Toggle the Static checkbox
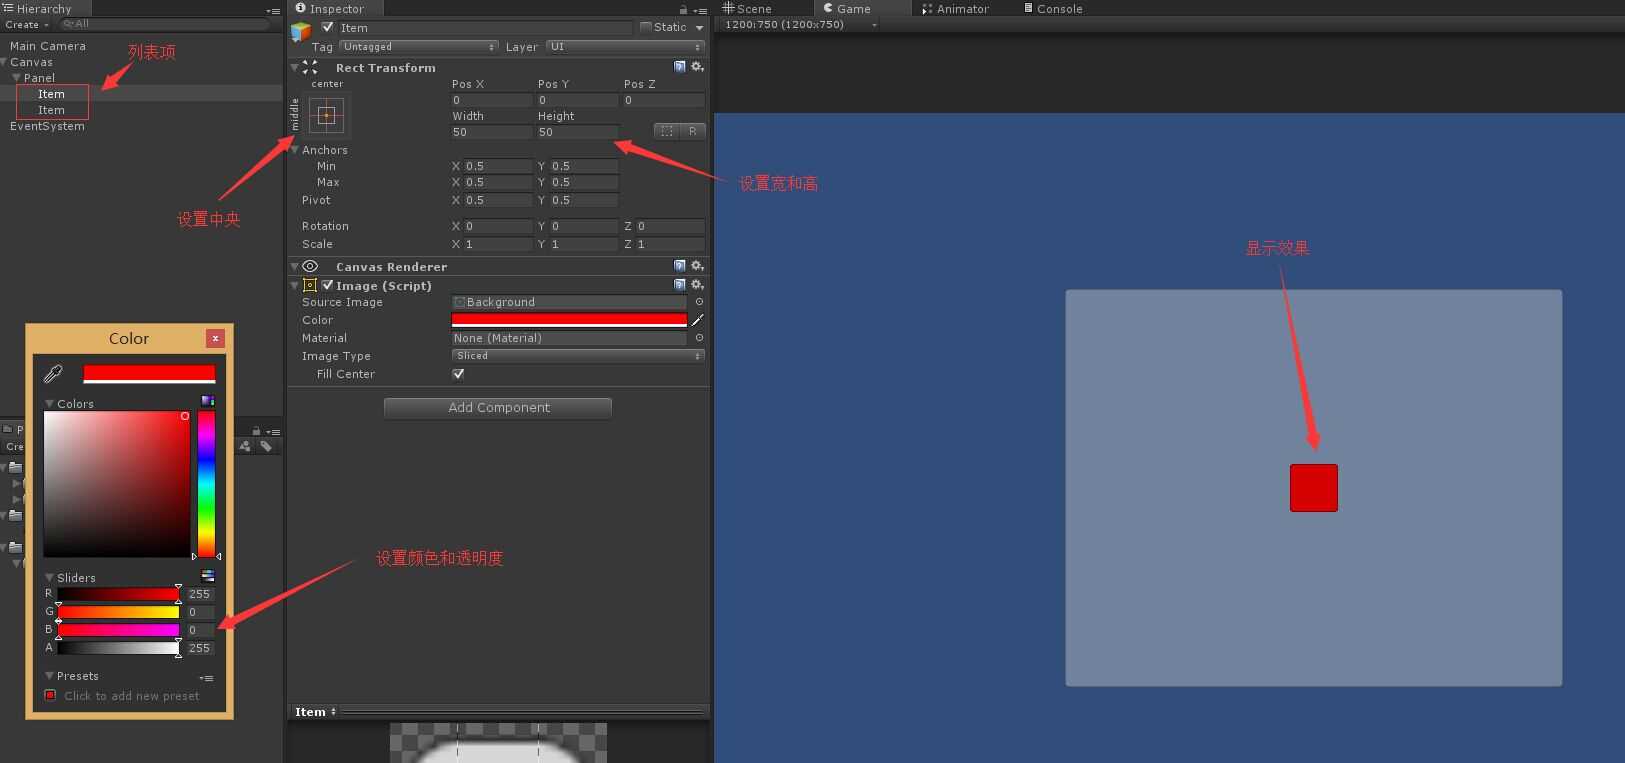The width and height of the screenshot is (1625, 763). click(646, 27)
